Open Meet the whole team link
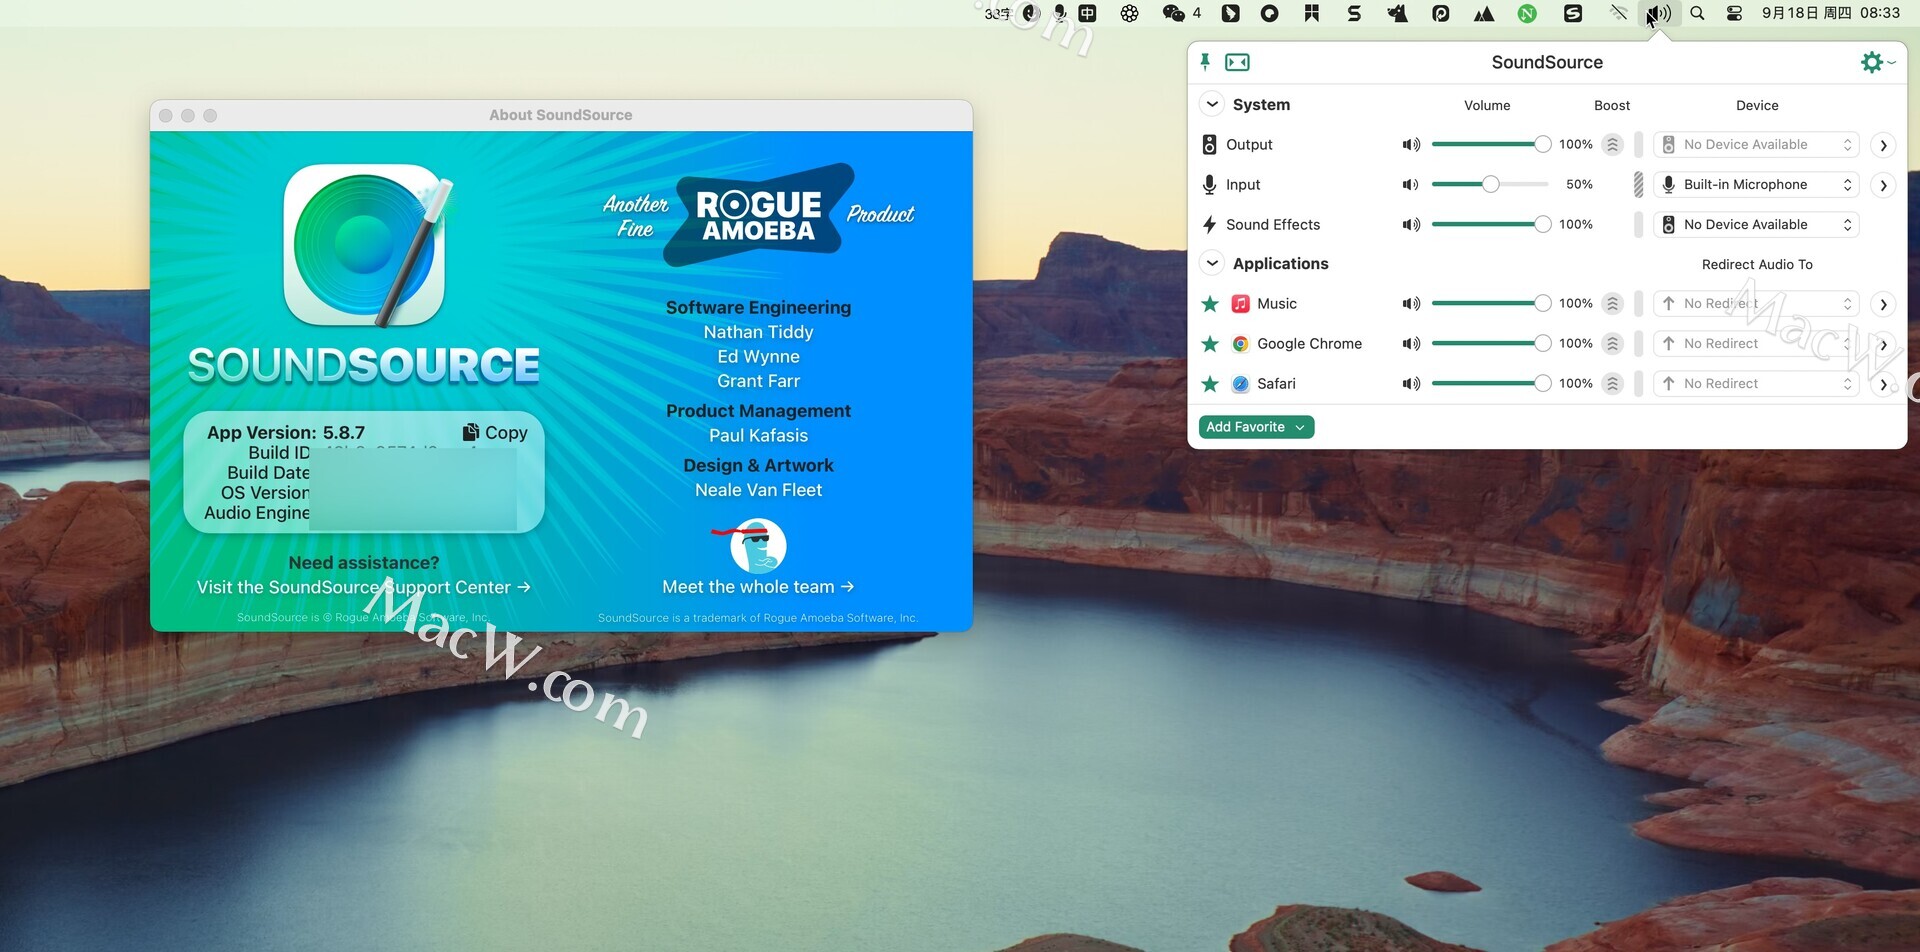 point(758,587)
